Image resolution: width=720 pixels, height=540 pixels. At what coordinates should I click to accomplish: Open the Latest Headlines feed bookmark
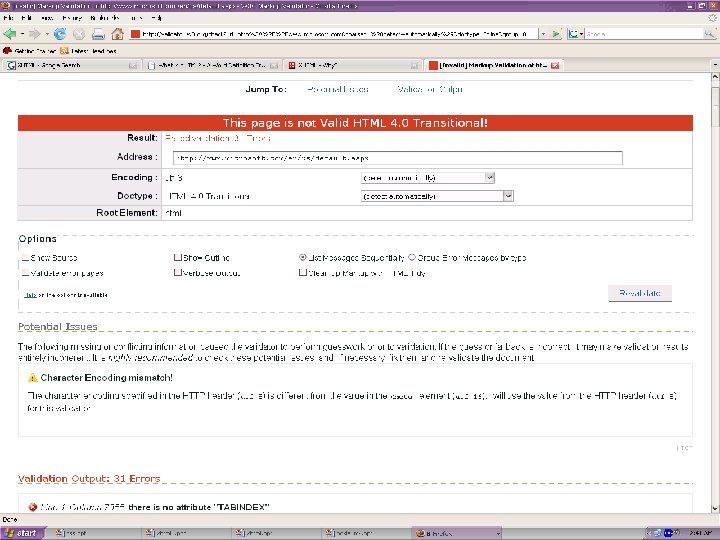(89, 51)
